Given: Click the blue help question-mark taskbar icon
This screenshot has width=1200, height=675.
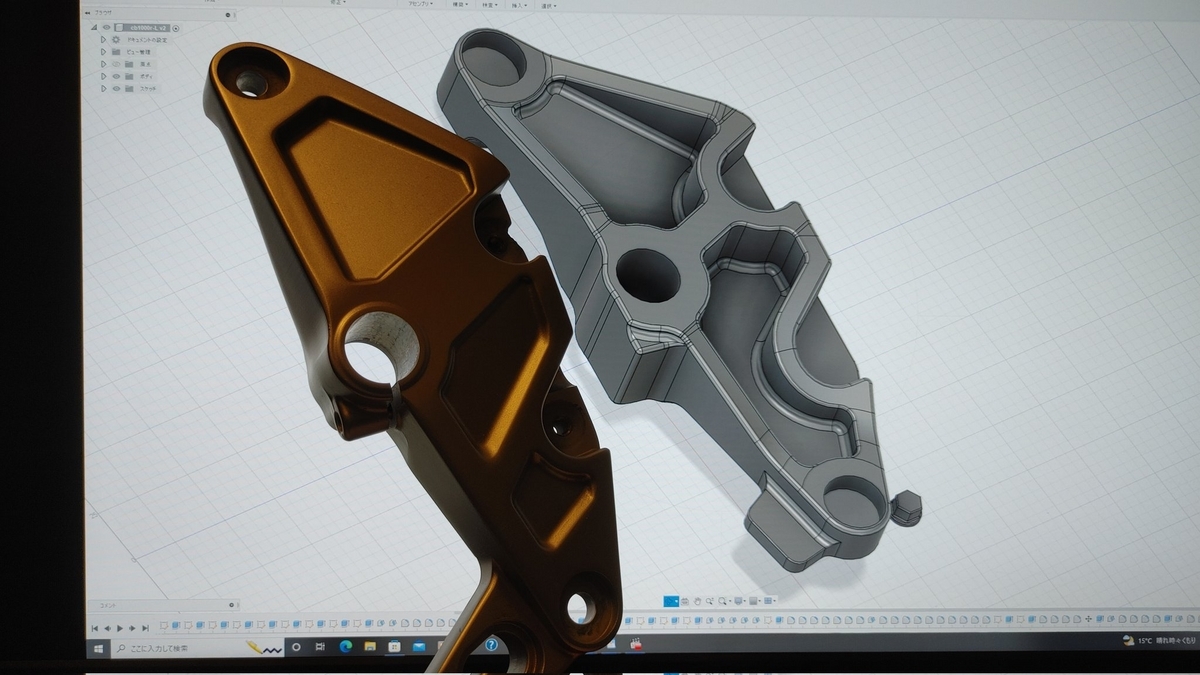Looking at the screenshot, I should [491, 646].
